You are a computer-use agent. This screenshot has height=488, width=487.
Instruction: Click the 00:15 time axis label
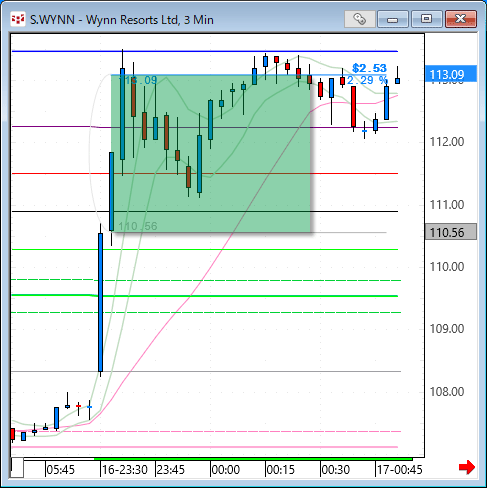pyautogui.click(x=281, y=470)
